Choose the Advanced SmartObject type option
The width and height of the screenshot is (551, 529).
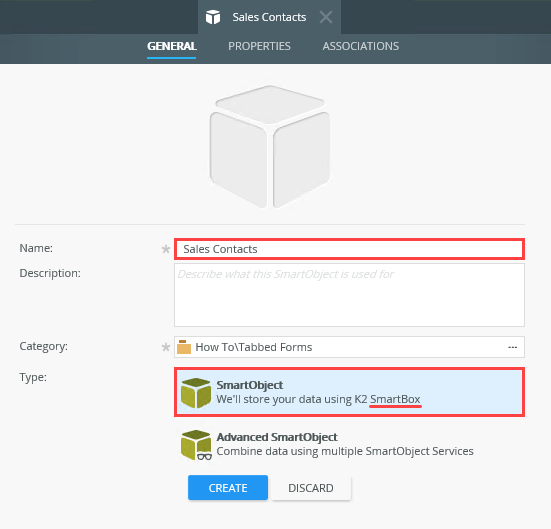[349, 444]
